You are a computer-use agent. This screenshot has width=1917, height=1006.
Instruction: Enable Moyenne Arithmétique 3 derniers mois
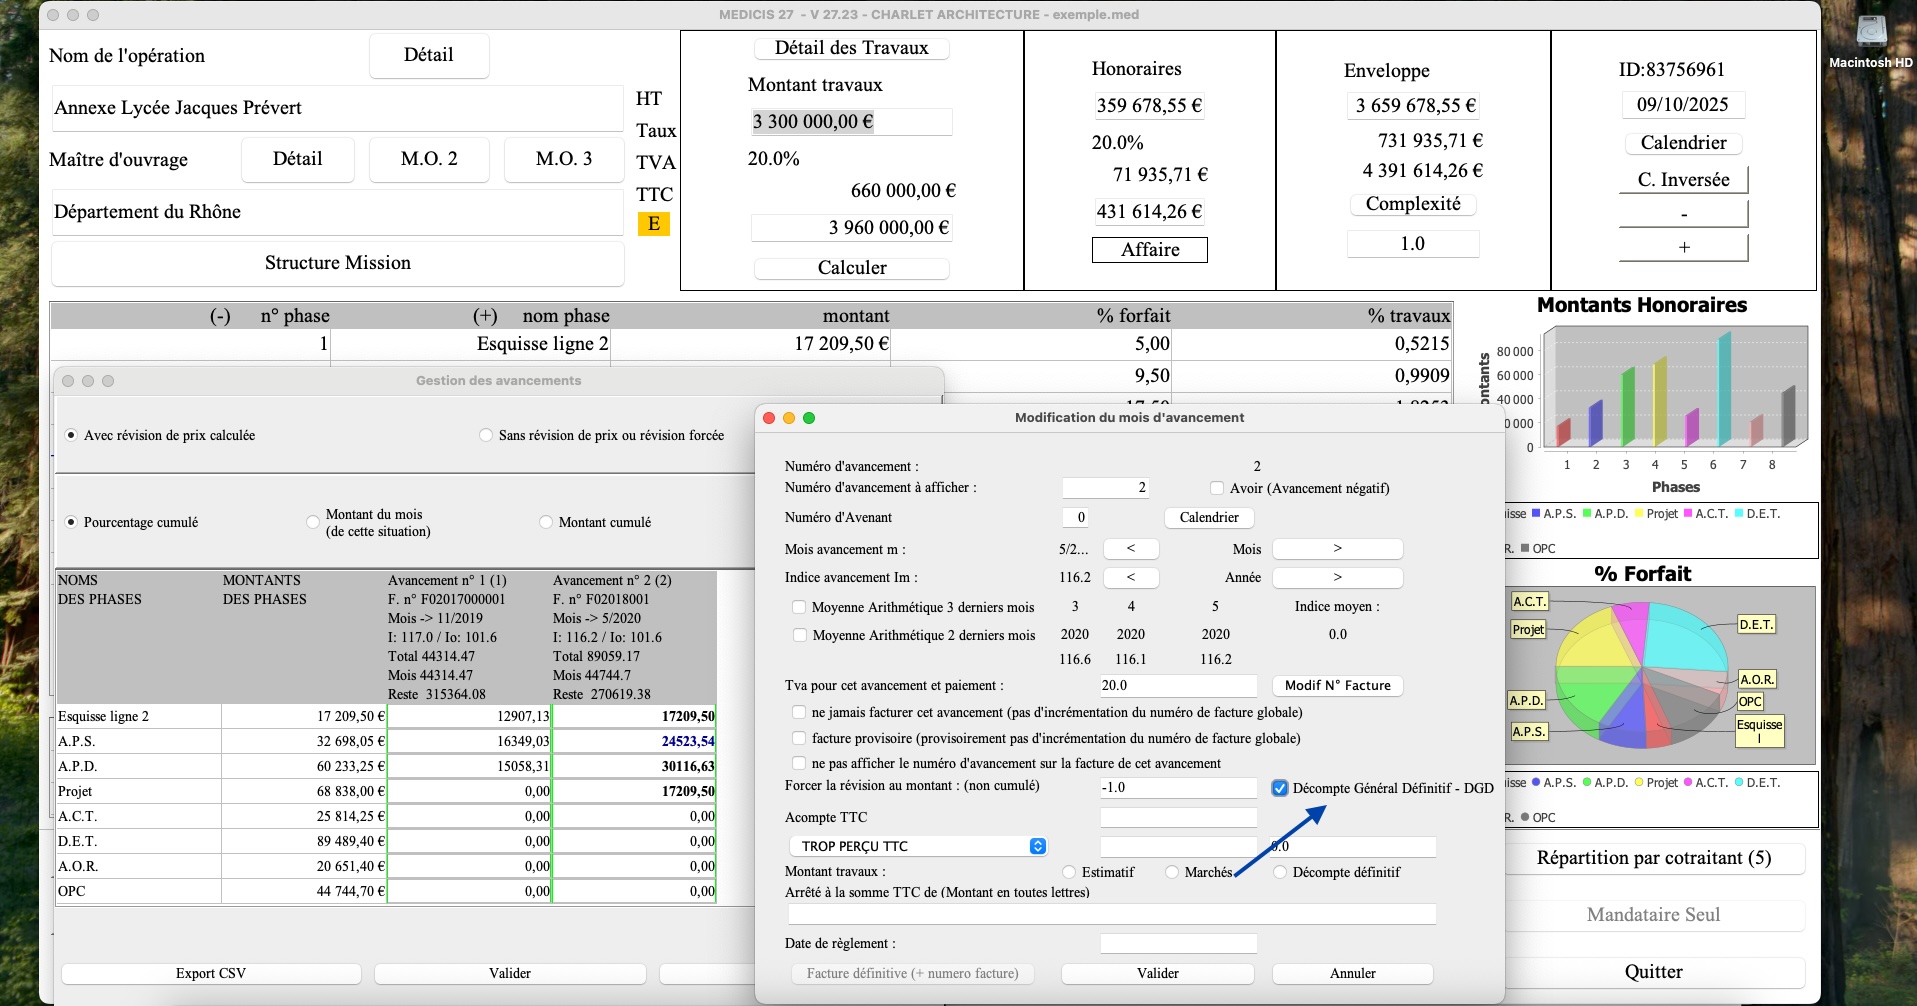click(x=799, y=607)
